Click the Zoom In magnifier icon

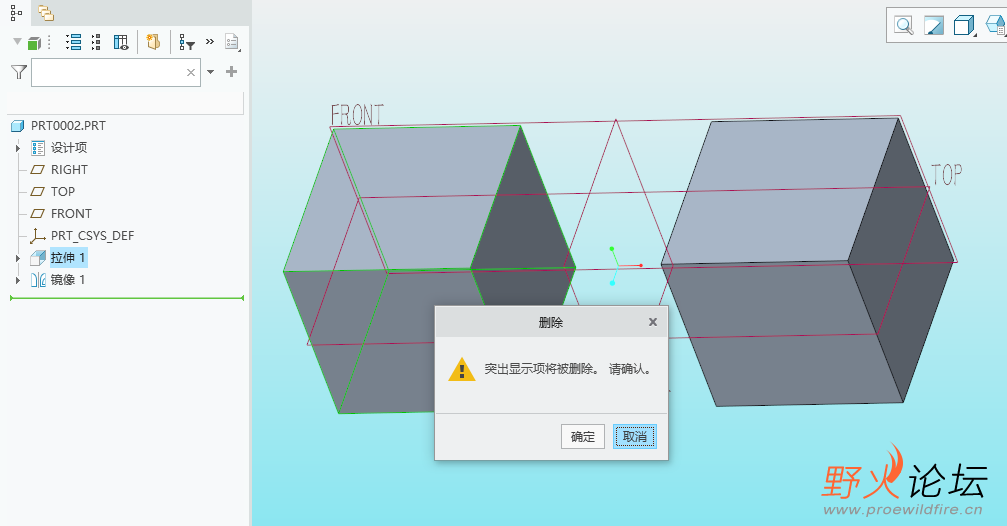tap(904, 26)
